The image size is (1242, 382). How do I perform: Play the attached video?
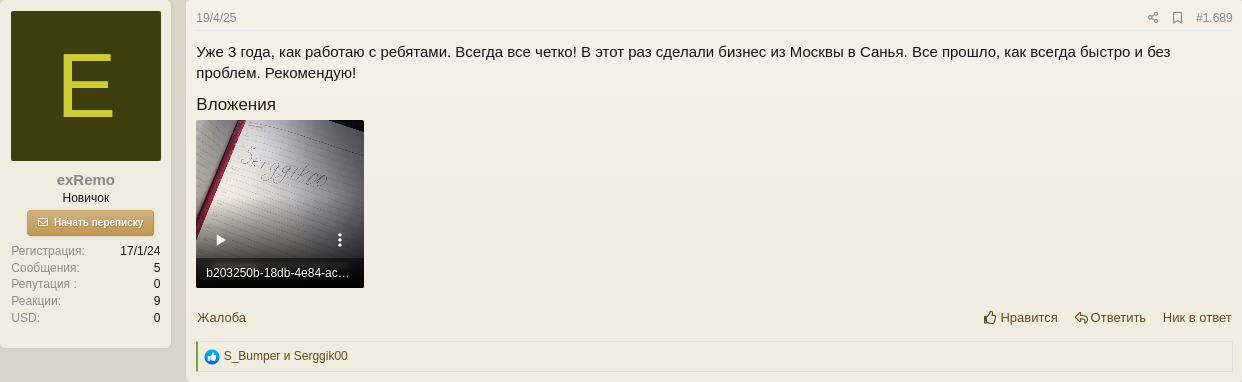coord(221,240)
